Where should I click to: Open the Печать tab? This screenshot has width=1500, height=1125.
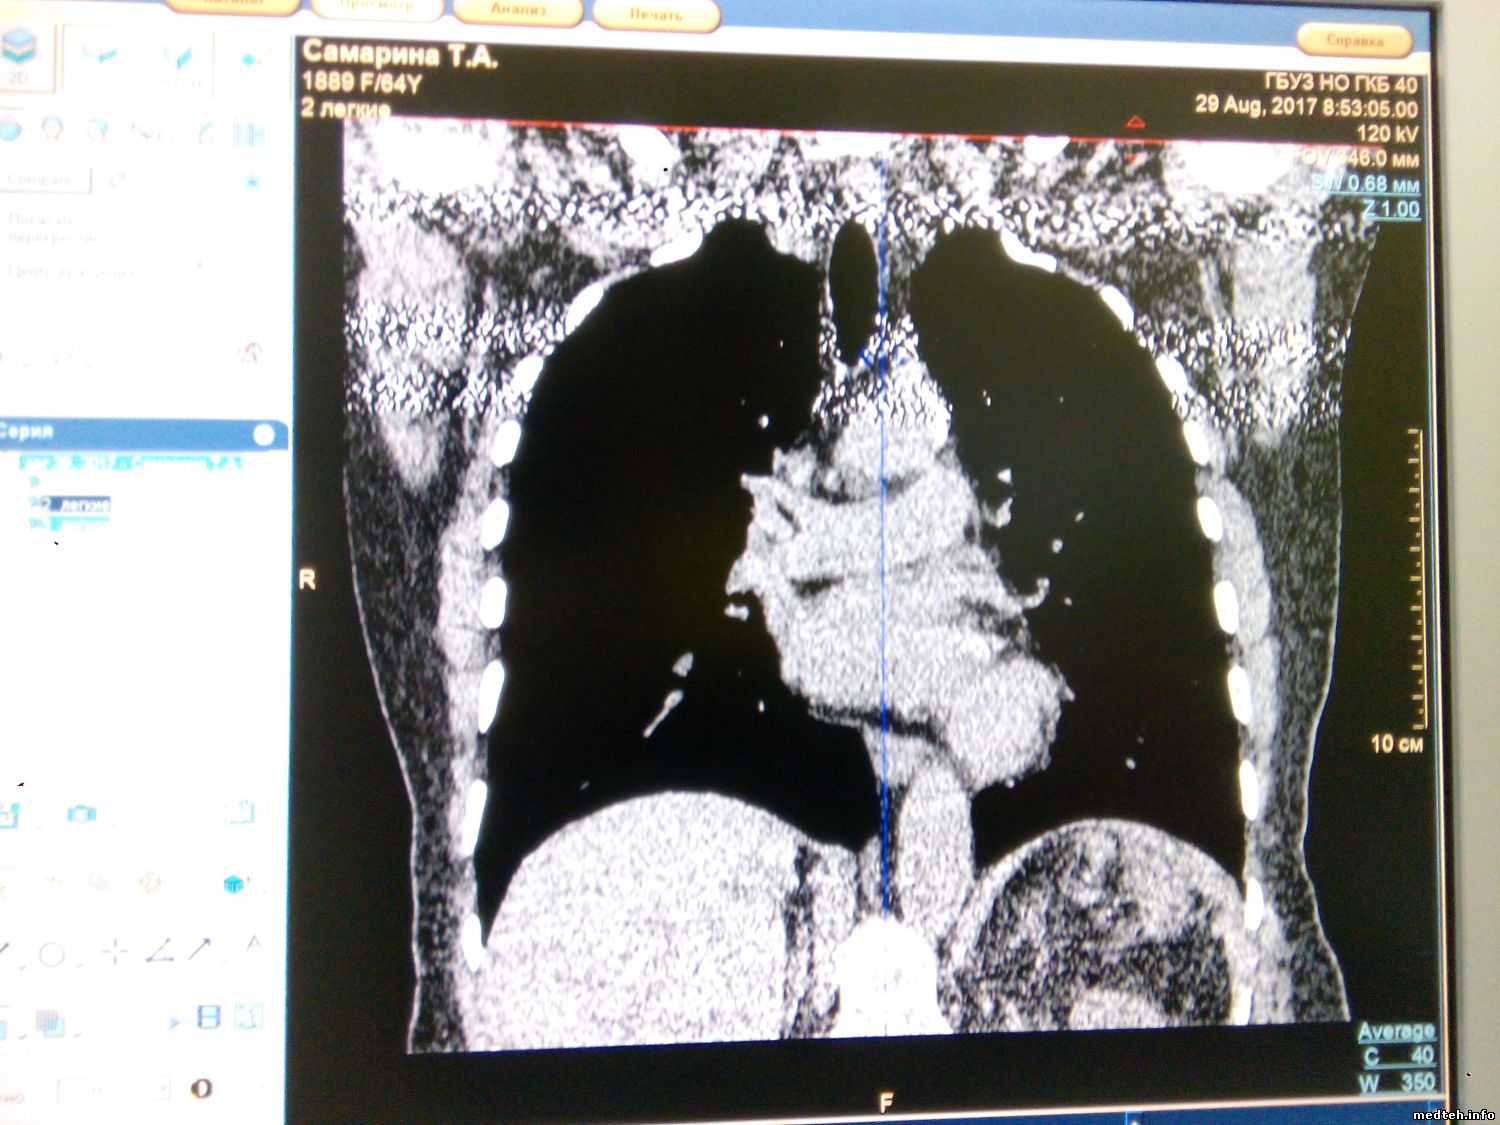656,14
